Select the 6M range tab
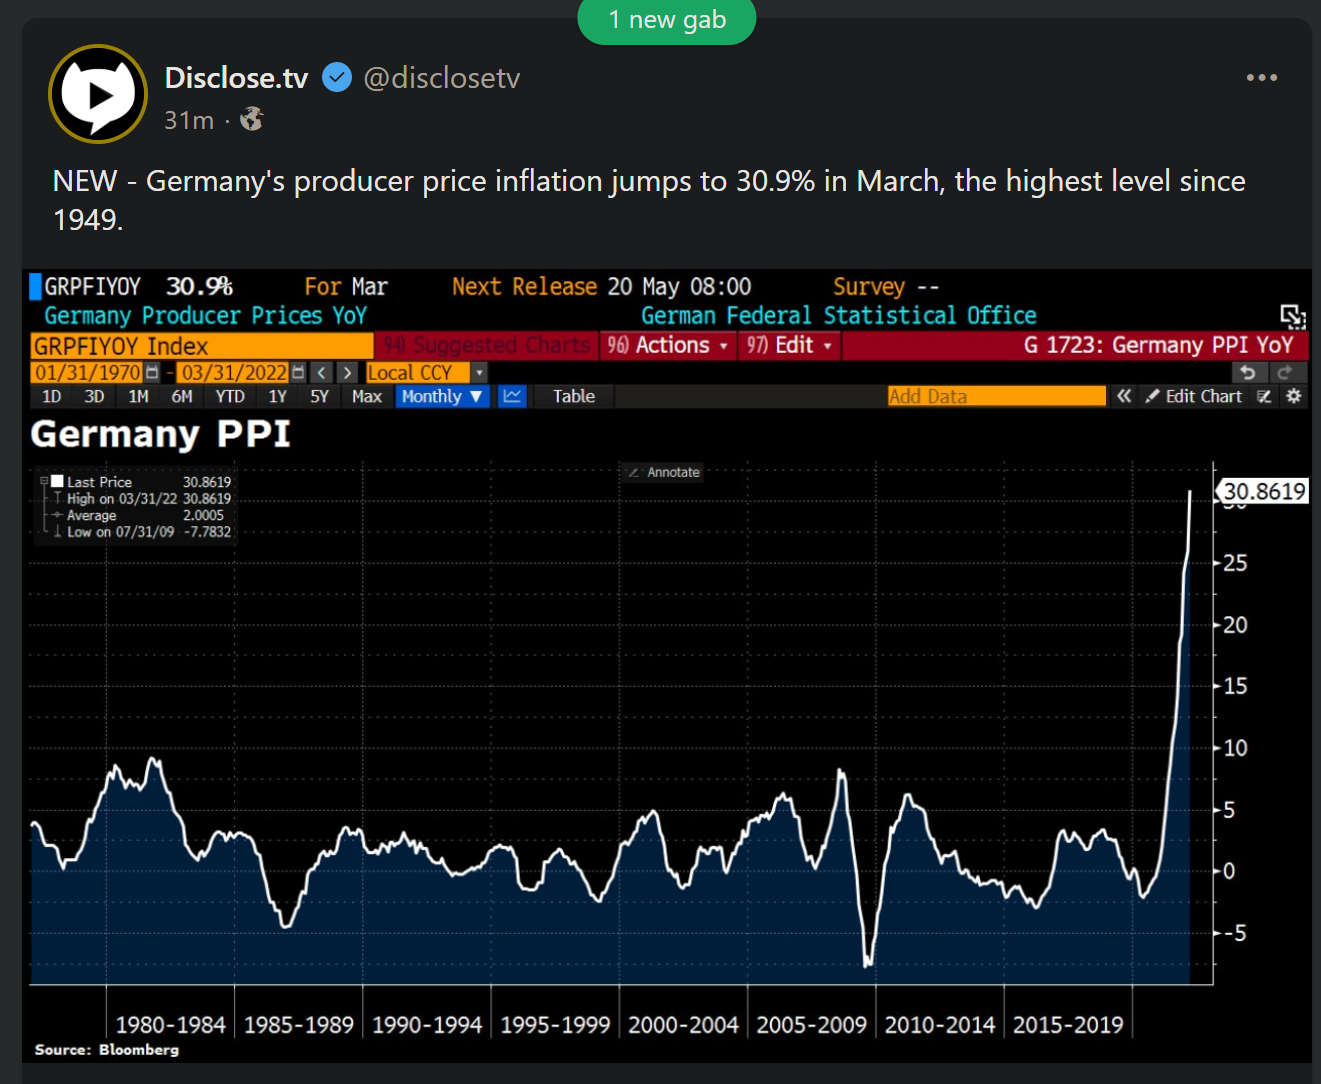This screenshot has height=1084, width=1321. (182, 396)
